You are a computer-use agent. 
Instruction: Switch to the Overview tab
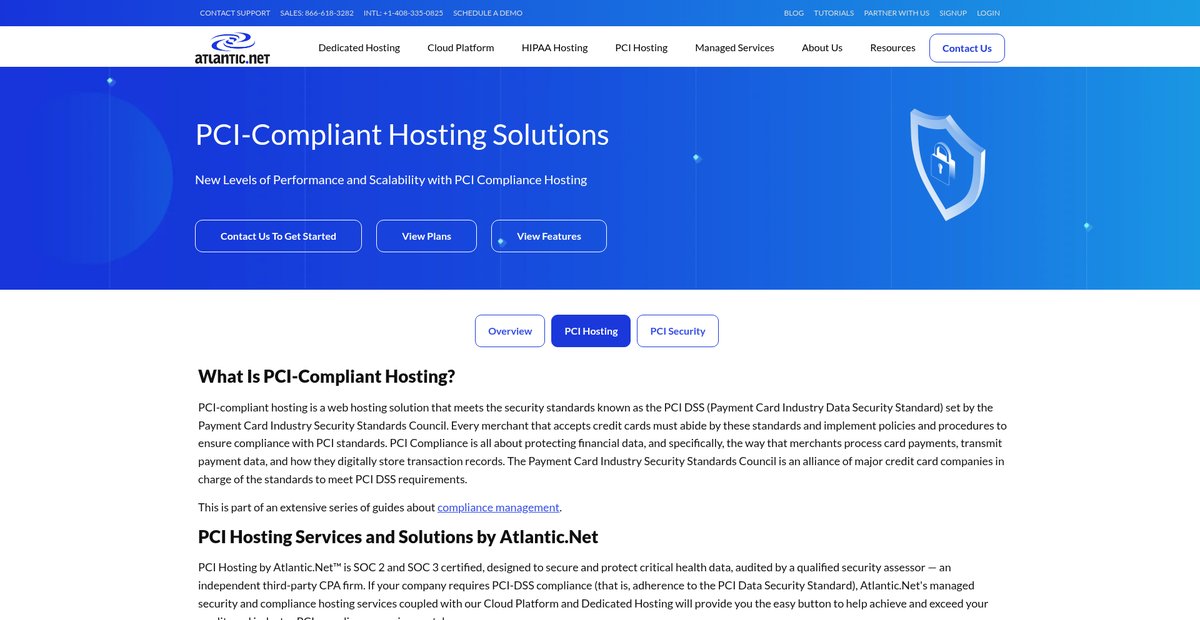[510, 331]
